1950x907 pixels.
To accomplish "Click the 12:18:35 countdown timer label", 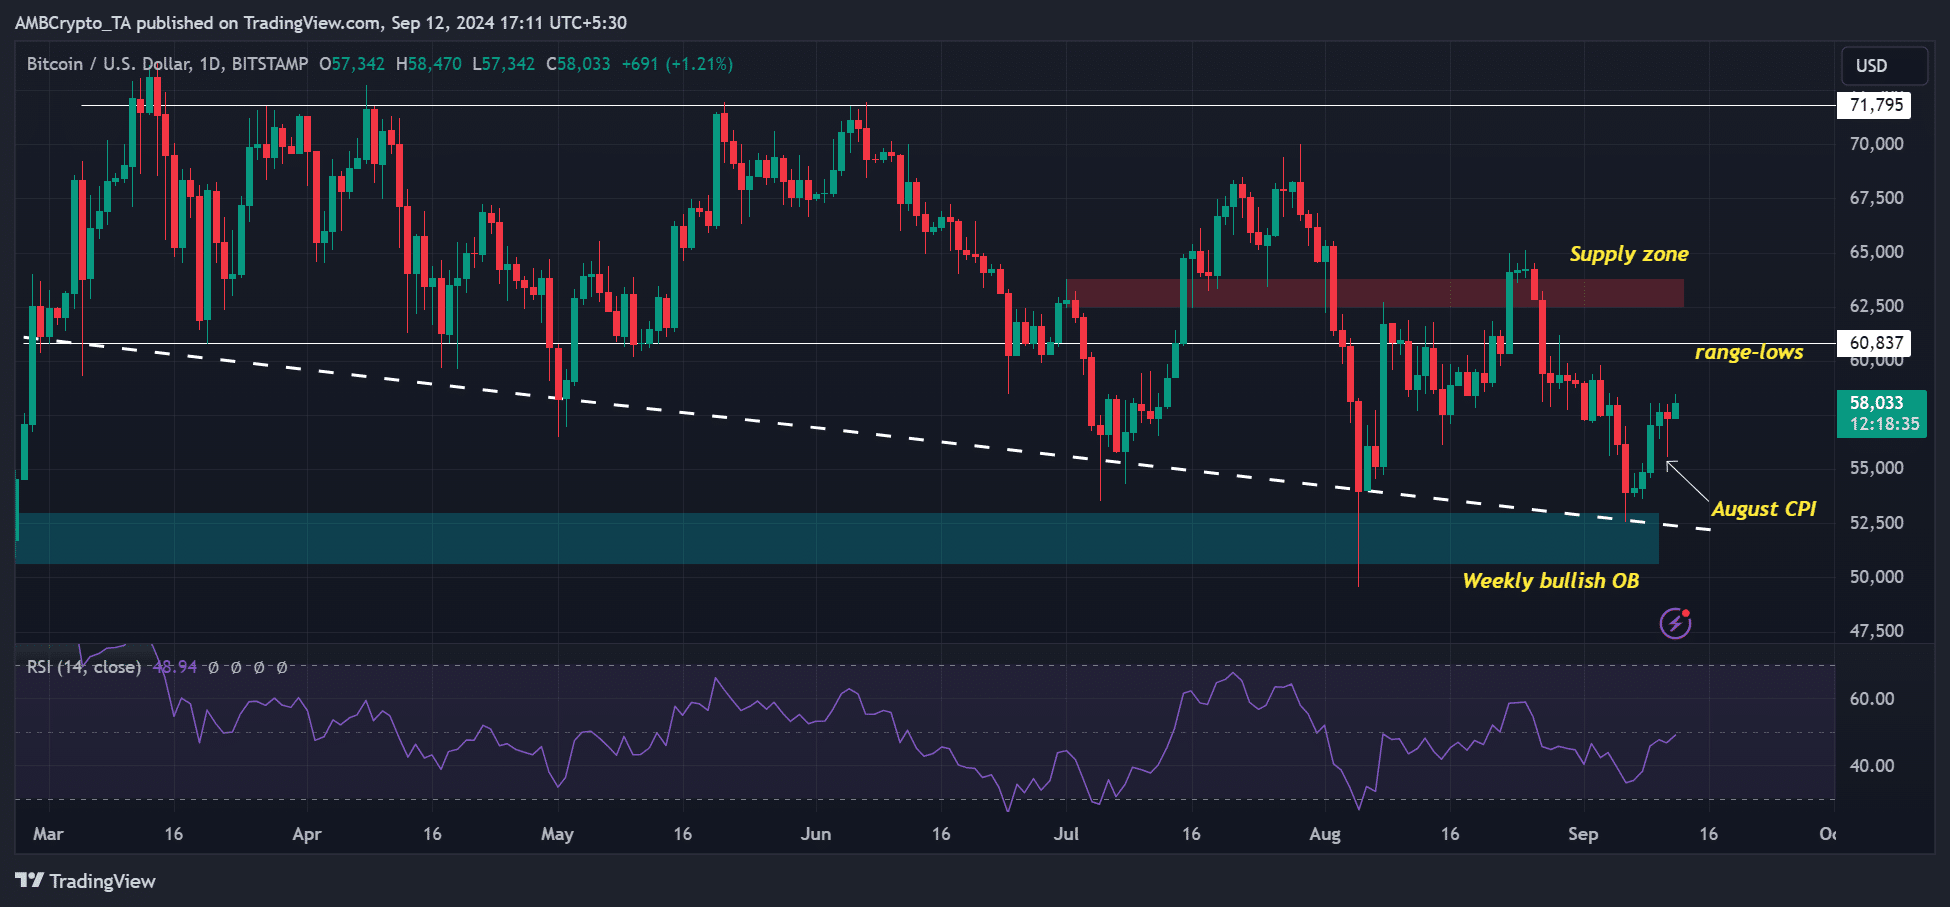I will pyautogui.click(x=1884, y=424).
